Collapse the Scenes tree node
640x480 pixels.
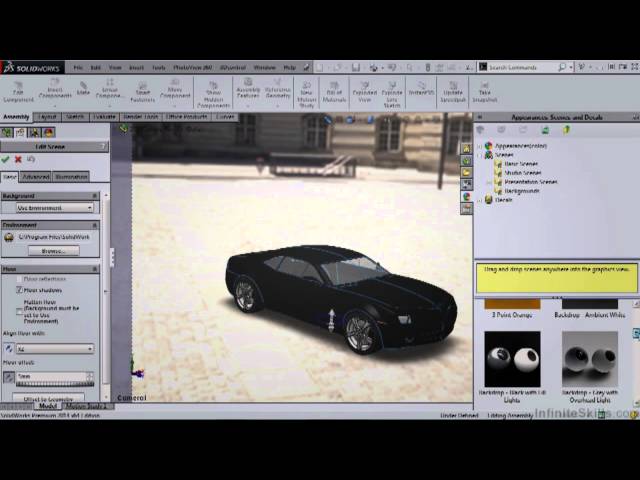coord(480,155)
